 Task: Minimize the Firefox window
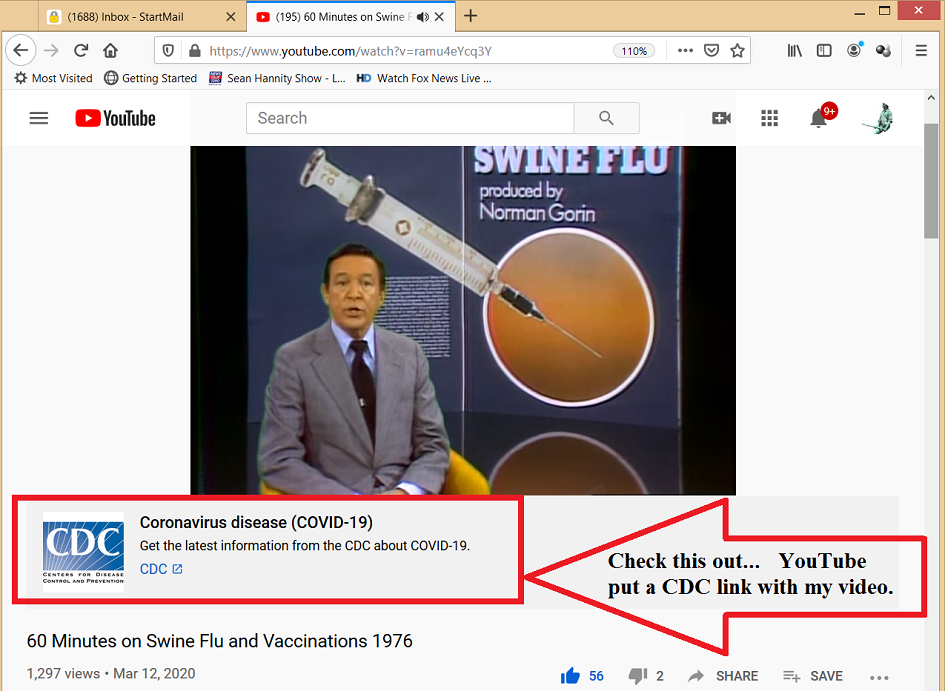859,12
